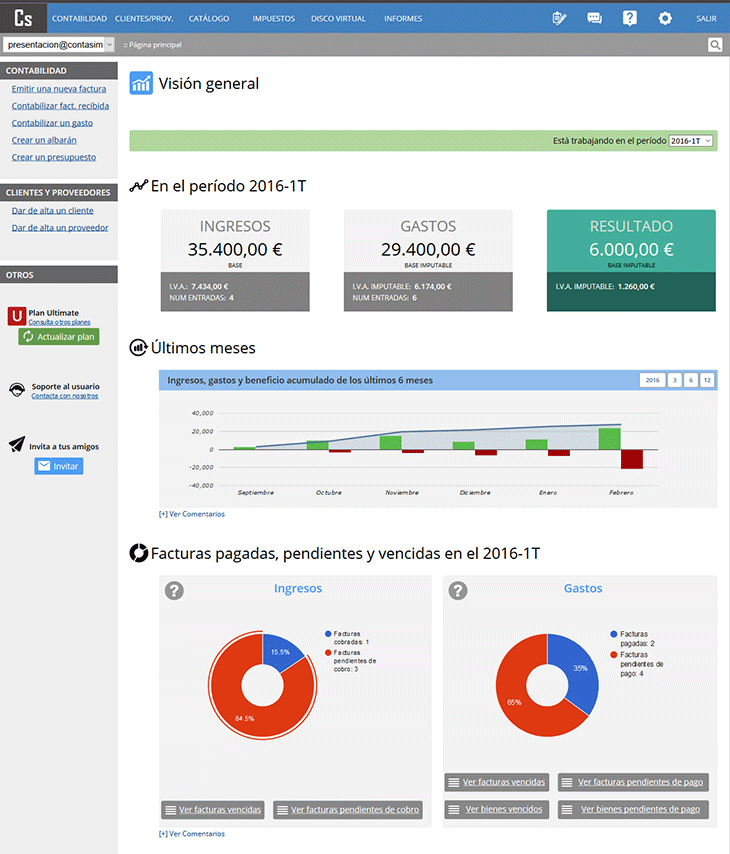Click Ver bienes vencidos button
Viewport: 730px width, 854px height.
(497, 809)
